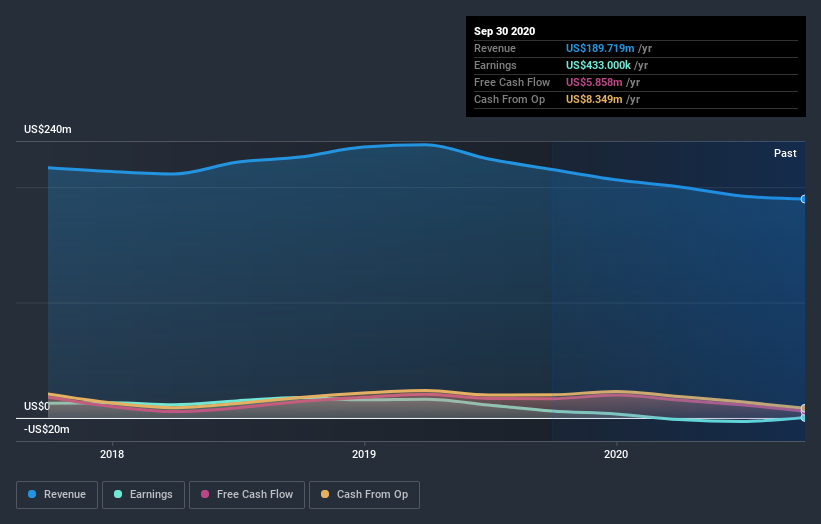Click the pink Free Cash Flow legend dot
The width and height of the screenshot is (821, 524).
click(x=205, y=494)
